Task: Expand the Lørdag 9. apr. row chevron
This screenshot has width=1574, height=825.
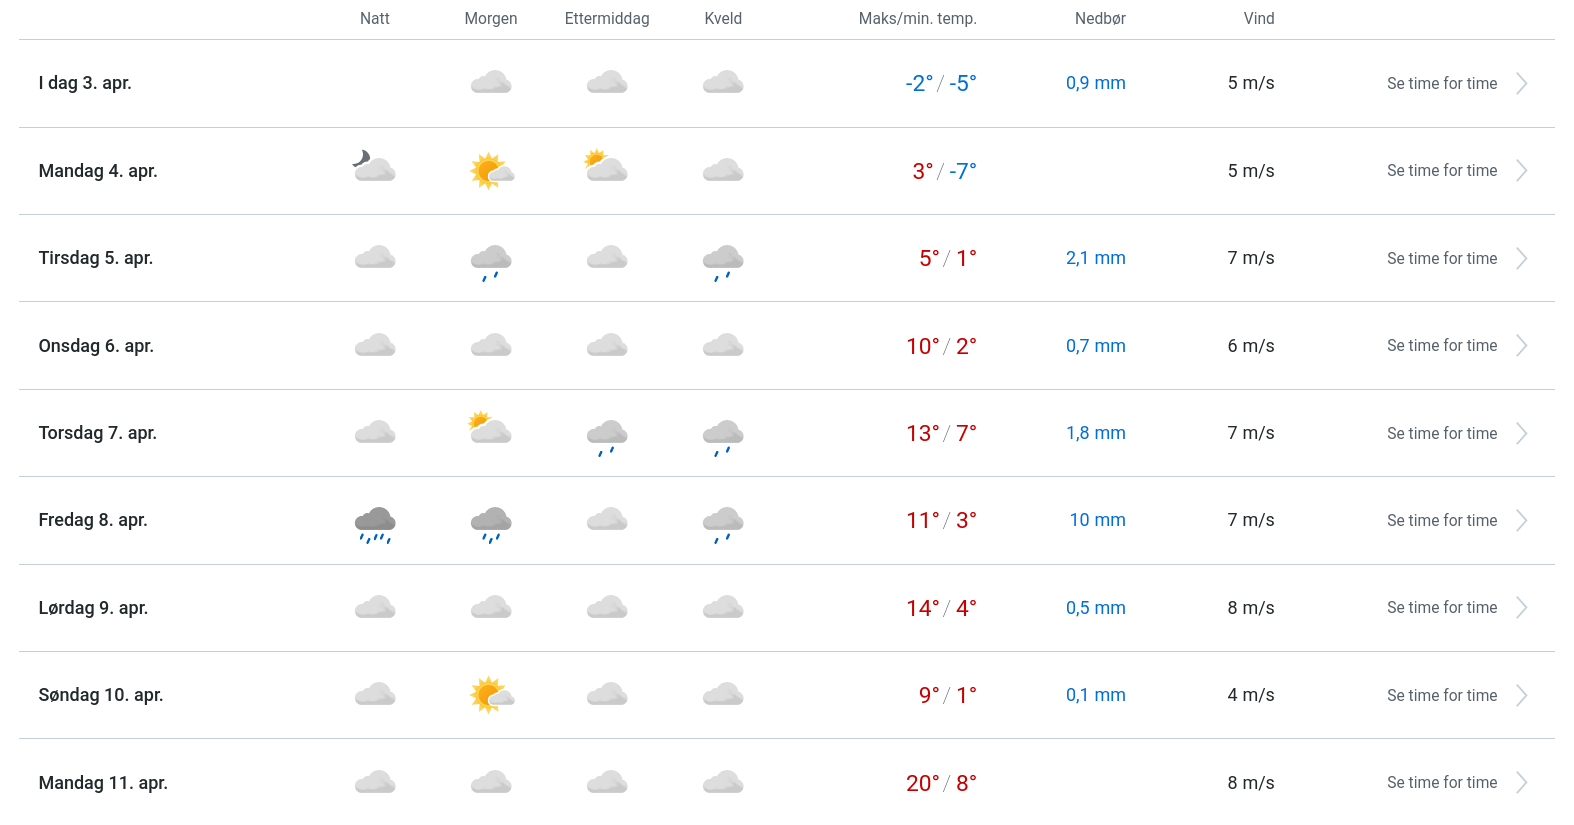Action: click(1521, 608)
